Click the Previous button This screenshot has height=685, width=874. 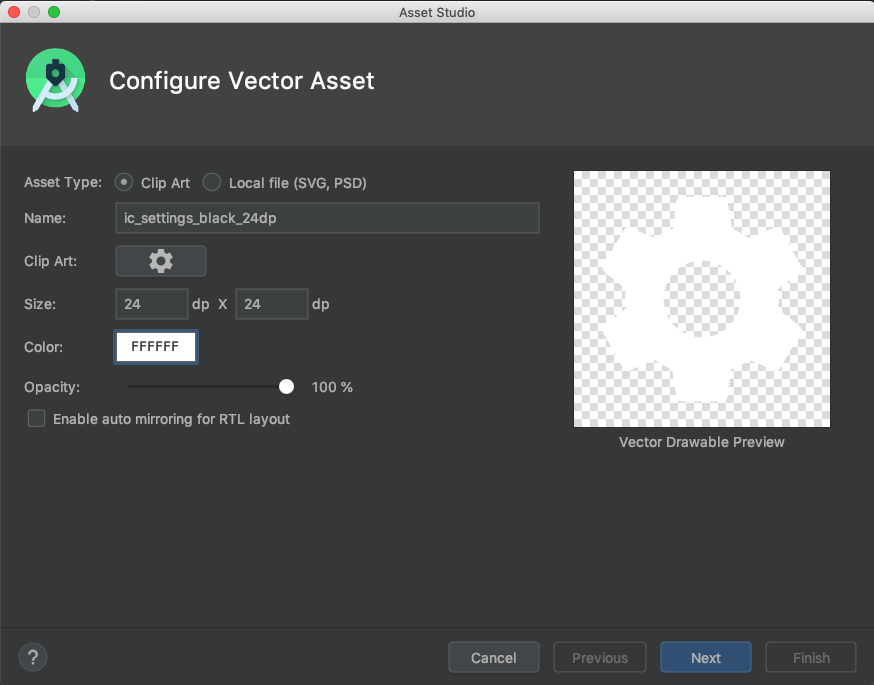point(600,658)
